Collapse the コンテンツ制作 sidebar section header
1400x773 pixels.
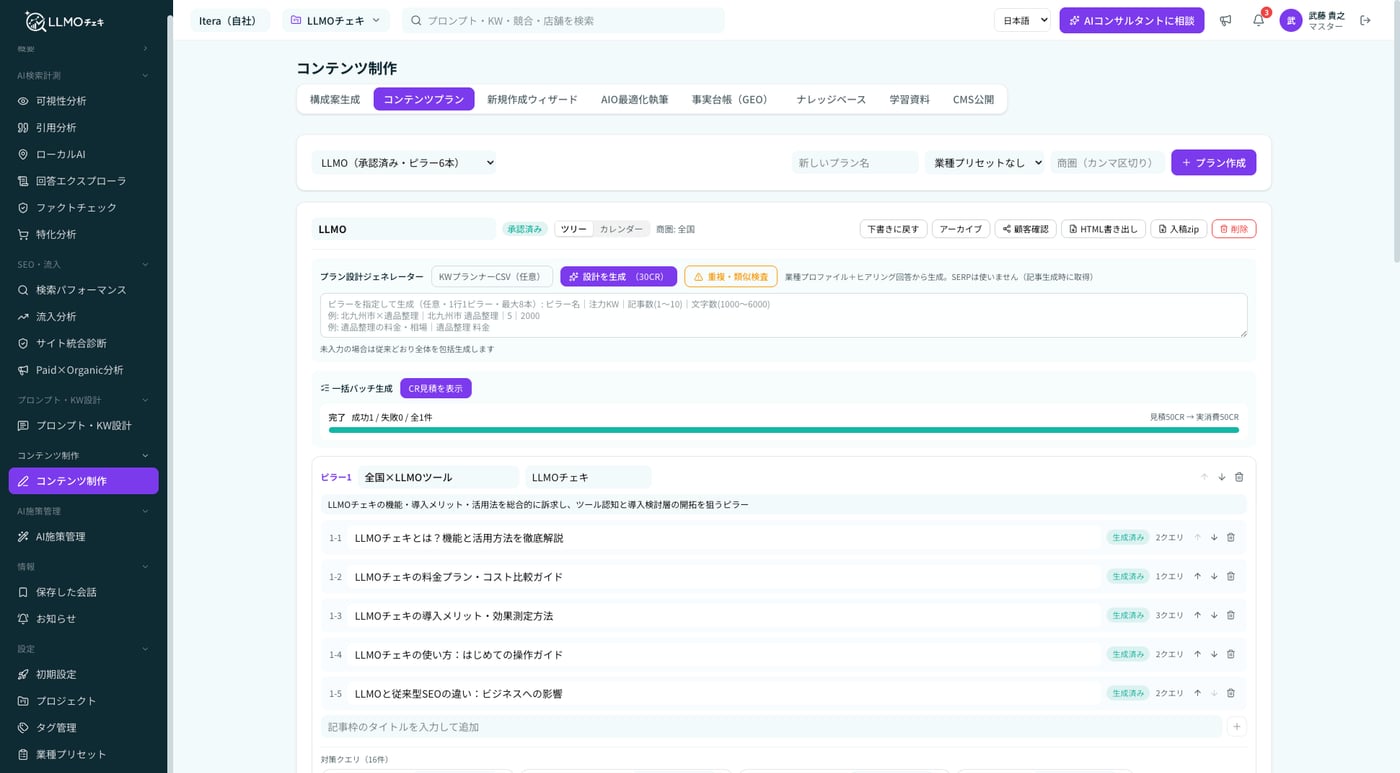point(83,455)
